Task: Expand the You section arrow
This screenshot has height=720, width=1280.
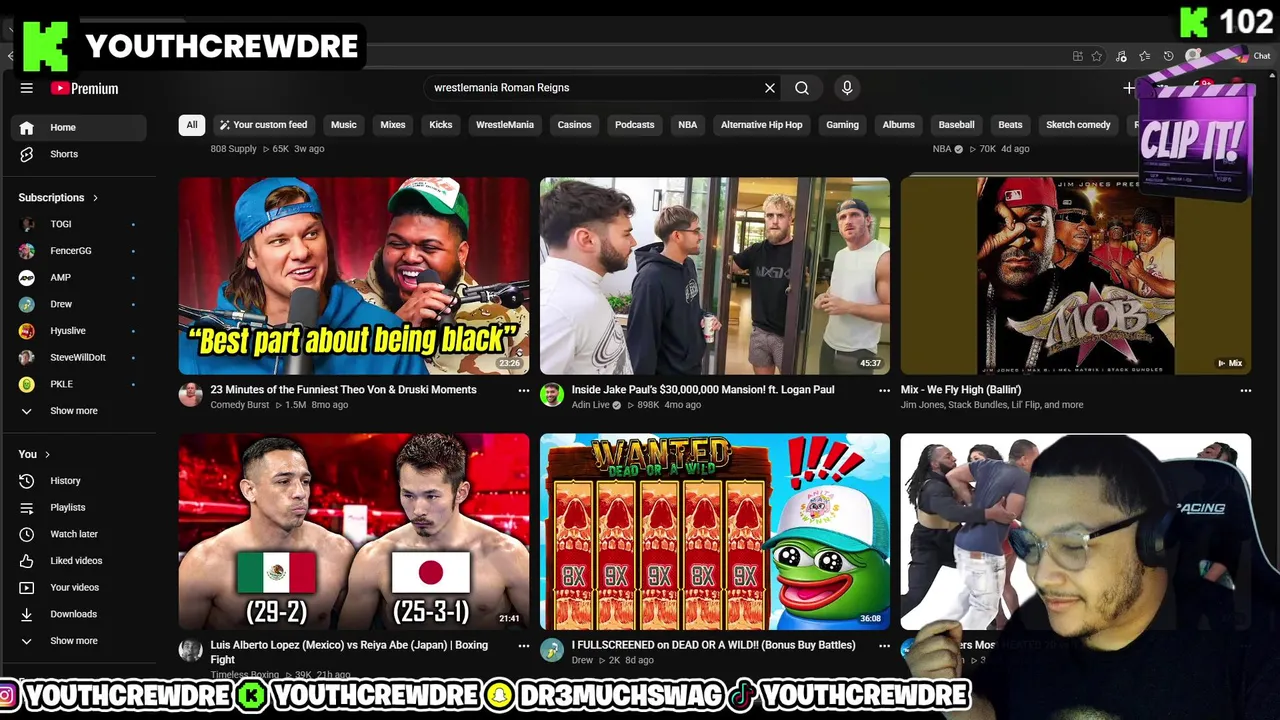Action: (47, 454)
